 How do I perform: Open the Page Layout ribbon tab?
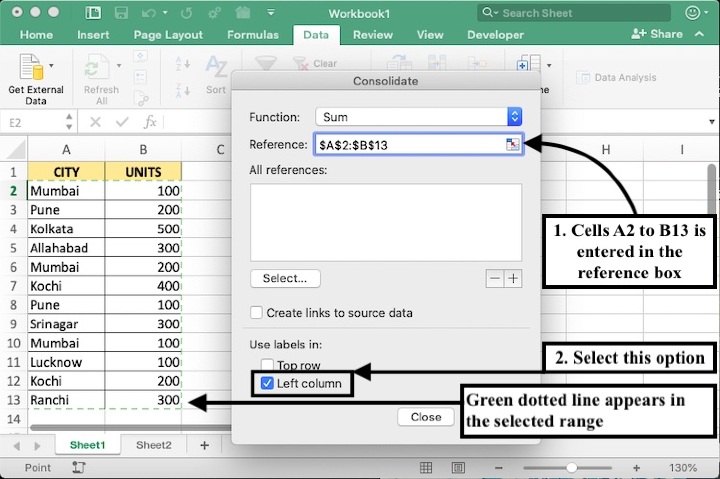168,34
